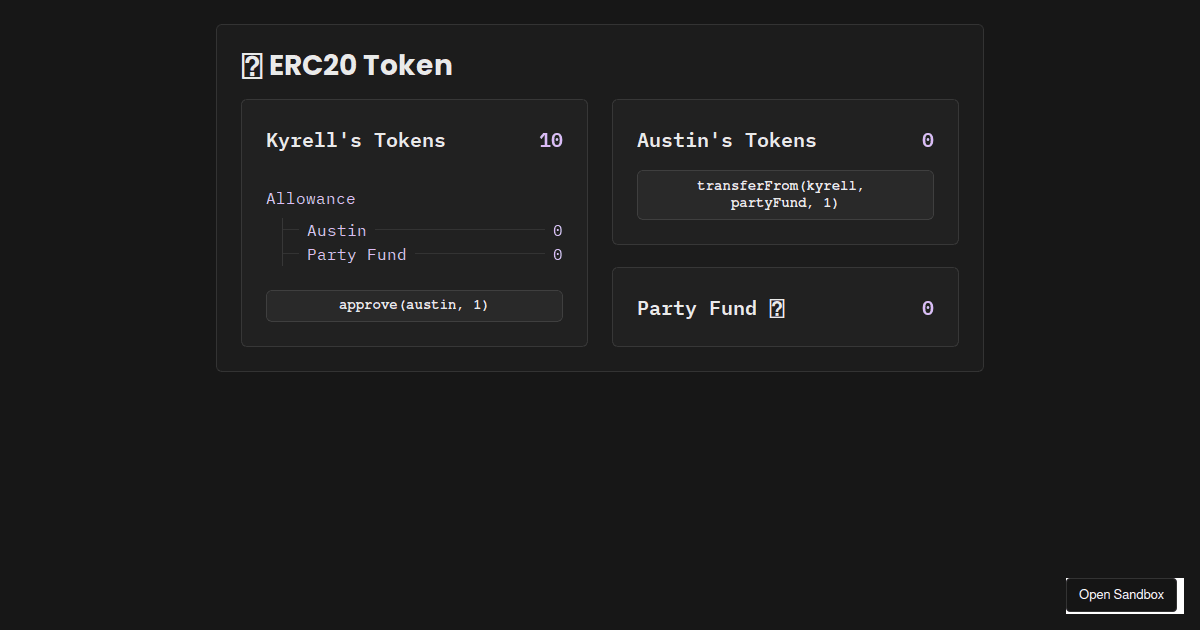Click the Austin's Tokens heading text
Screen dimensions: 1200x630
pyautogui.click(x=727, y=140)
